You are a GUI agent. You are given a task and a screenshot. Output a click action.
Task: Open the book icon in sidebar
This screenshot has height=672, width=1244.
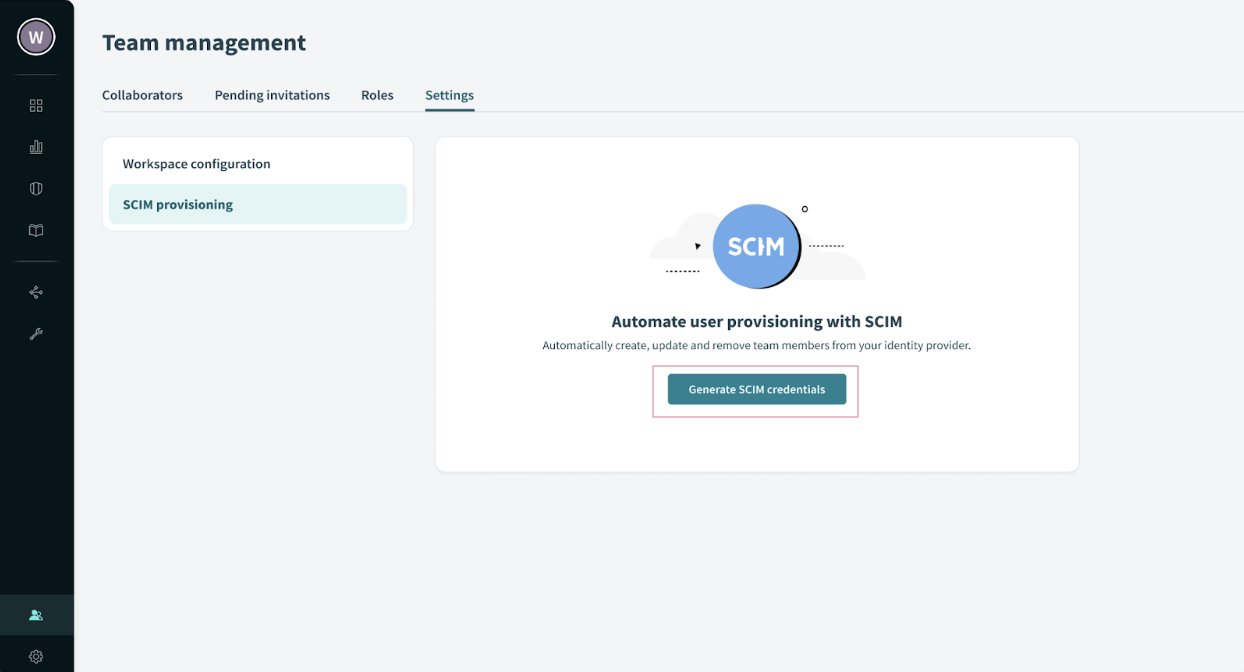pos(36,231)
